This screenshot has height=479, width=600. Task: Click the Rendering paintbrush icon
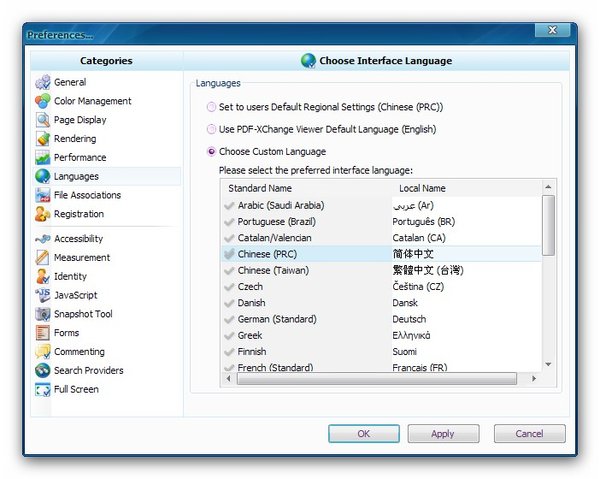point(42,138)
